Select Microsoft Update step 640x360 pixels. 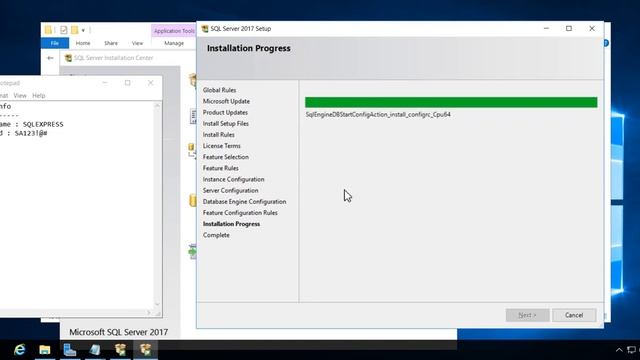coord(226,101)
